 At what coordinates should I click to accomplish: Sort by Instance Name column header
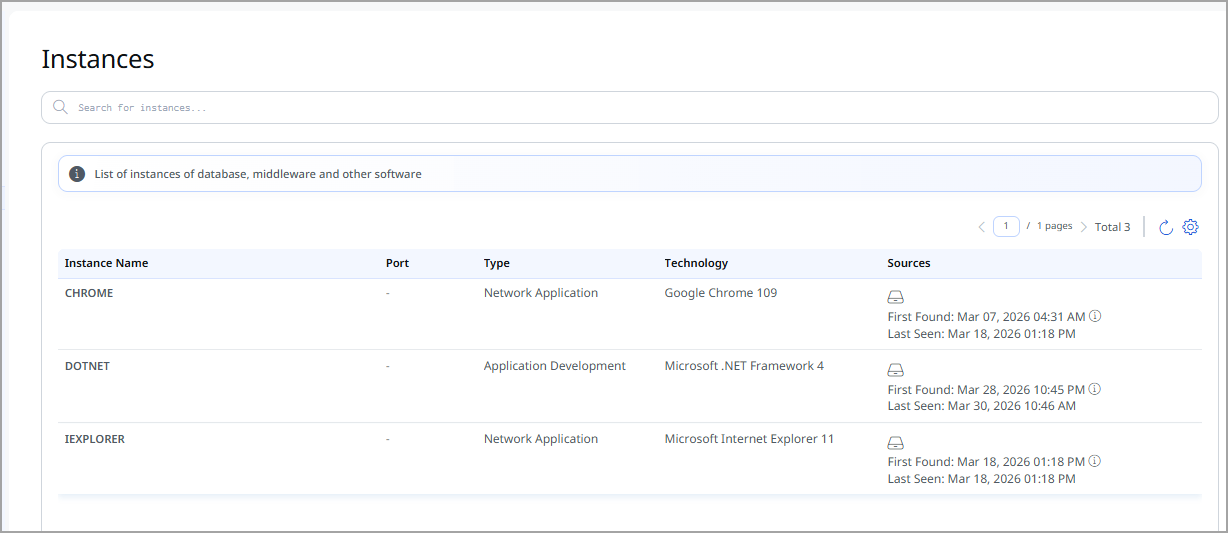[x=106, y=263]
